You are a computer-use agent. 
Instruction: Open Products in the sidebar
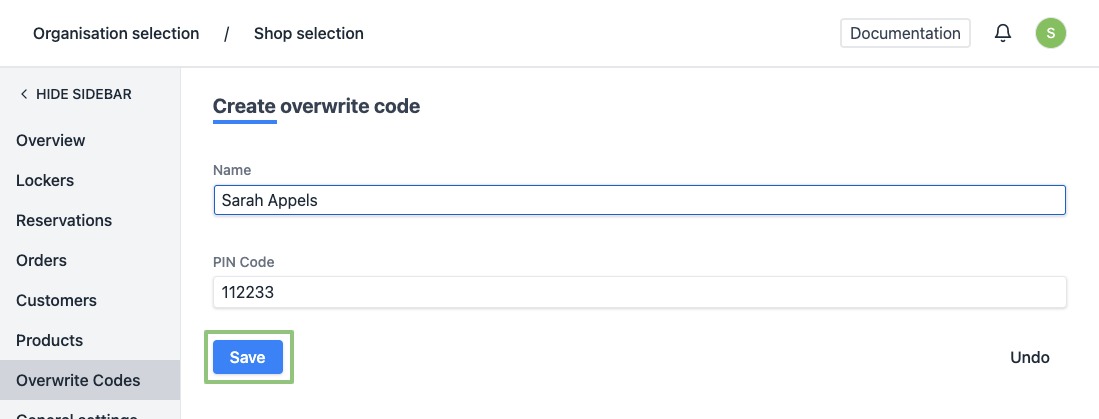click(49, 340)
